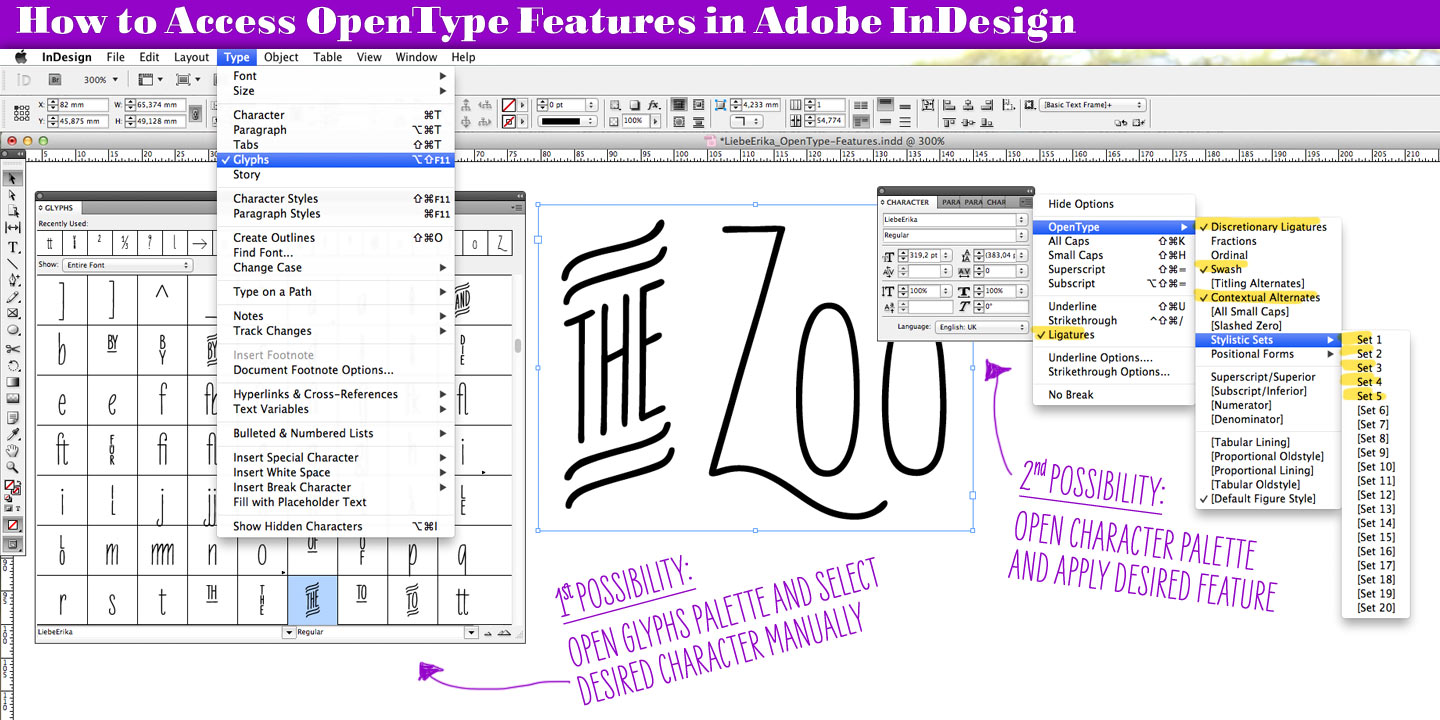Enable Stylistic Set 1
Screen dimensions: 1440x720
[1375, 340]
